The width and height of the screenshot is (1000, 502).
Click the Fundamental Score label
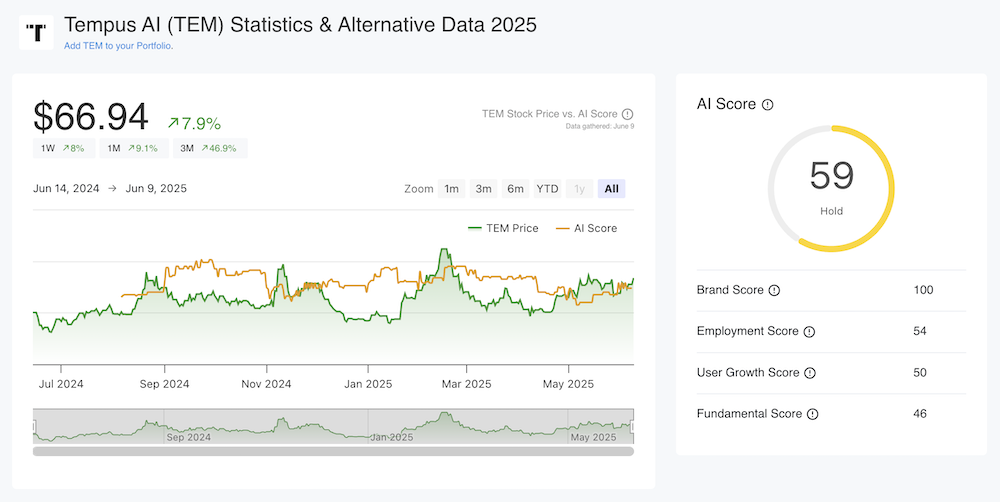[749, 414]
